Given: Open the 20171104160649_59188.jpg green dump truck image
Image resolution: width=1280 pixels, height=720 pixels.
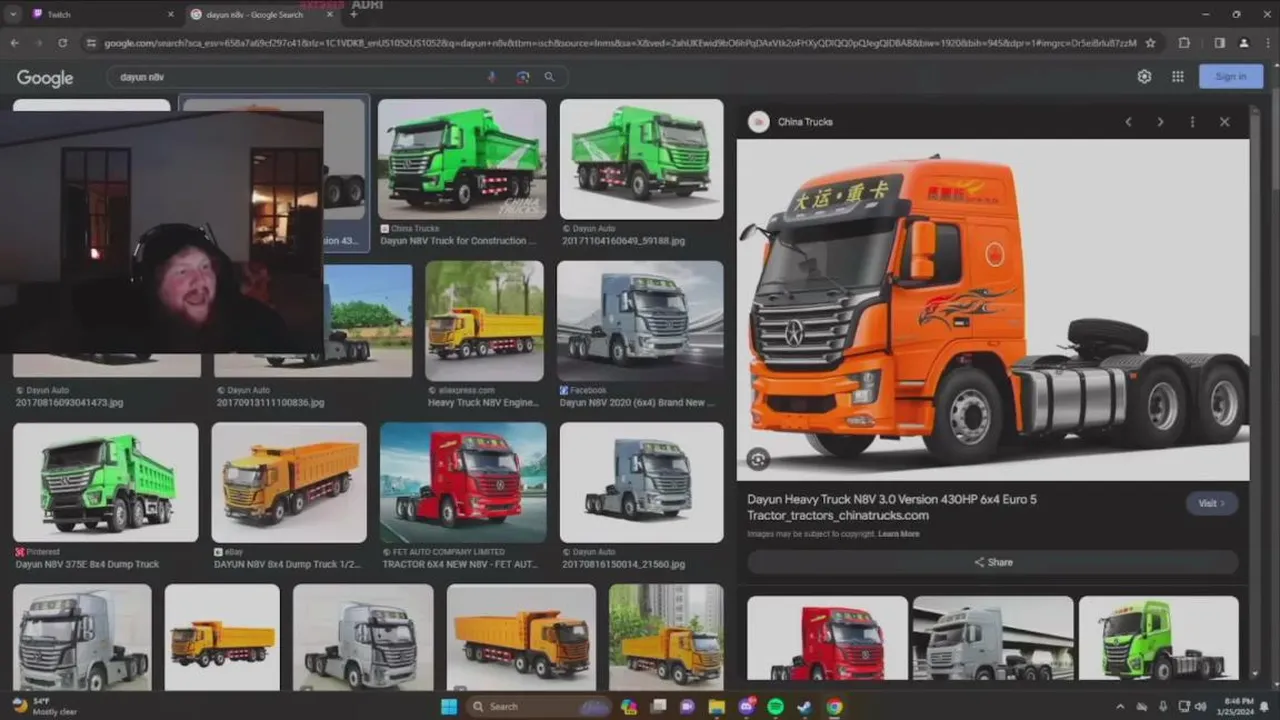Looking at the screenshot, I should click(x=641, y=159).
